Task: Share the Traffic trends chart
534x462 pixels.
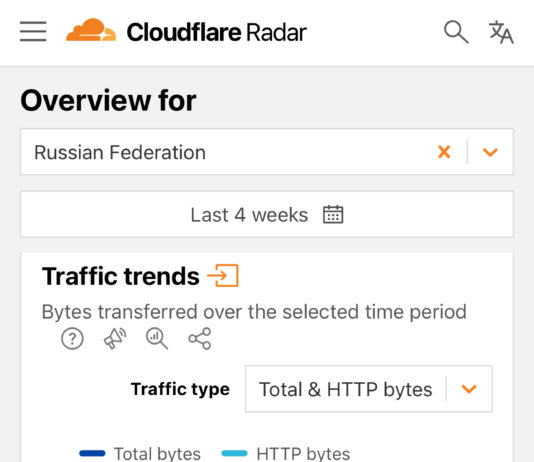Action: (200, 338)
